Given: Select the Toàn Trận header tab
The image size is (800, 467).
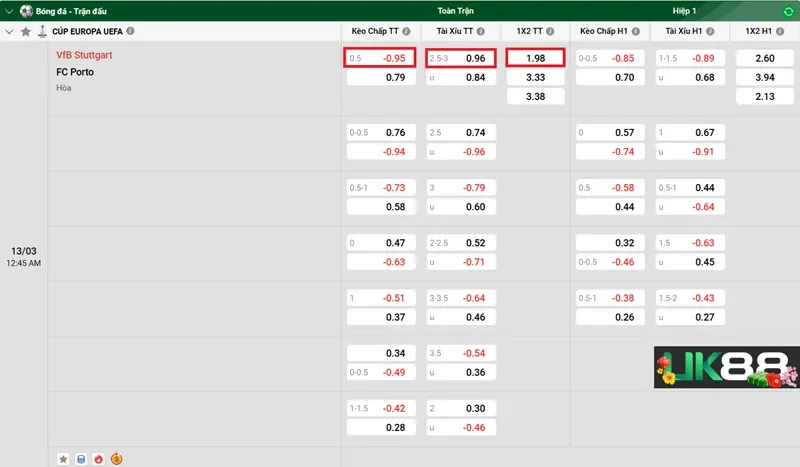Looking at the screenshot, I should pos(456,11).
